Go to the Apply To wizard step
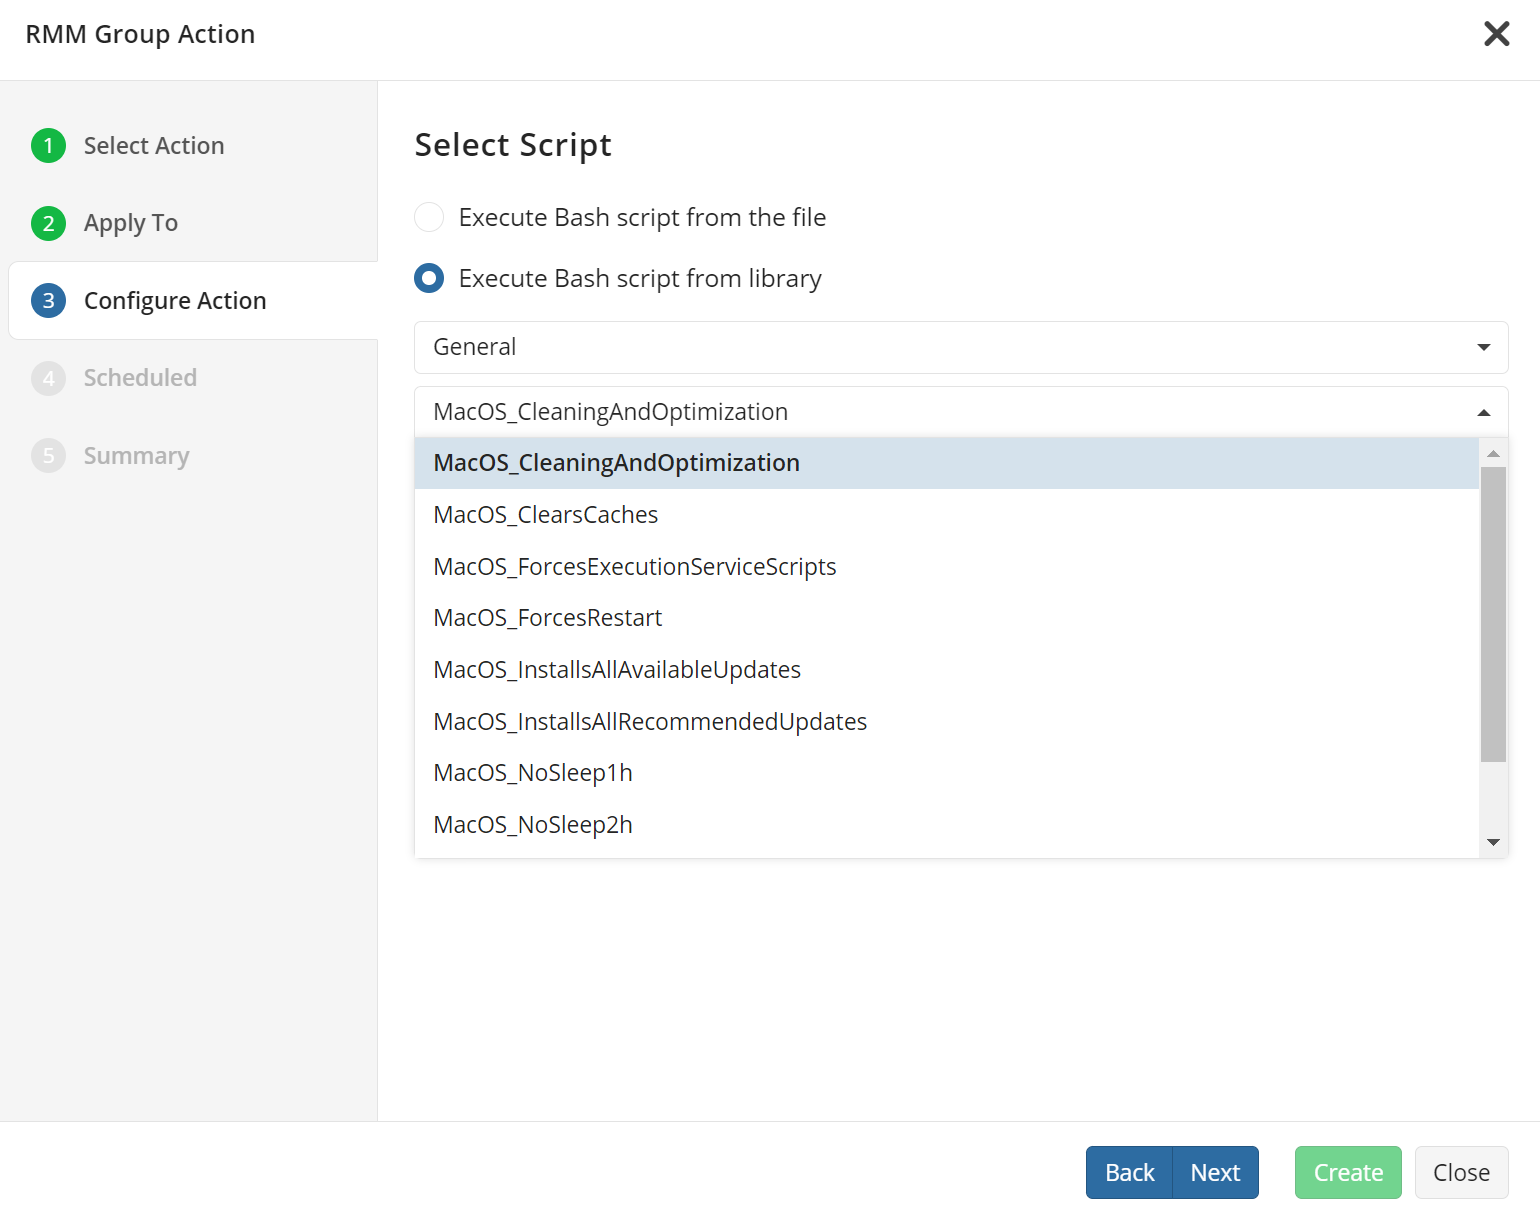 click(x=131, y=222)
